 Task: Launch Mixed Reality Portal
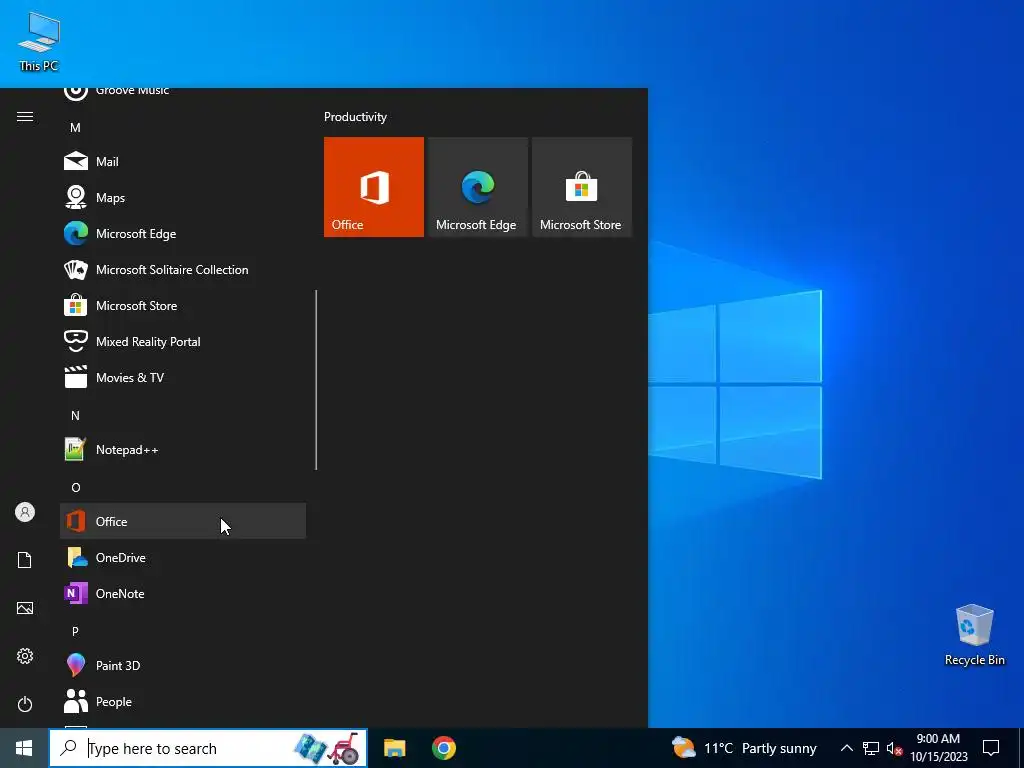pyautogui.click(x=183, y=341)
